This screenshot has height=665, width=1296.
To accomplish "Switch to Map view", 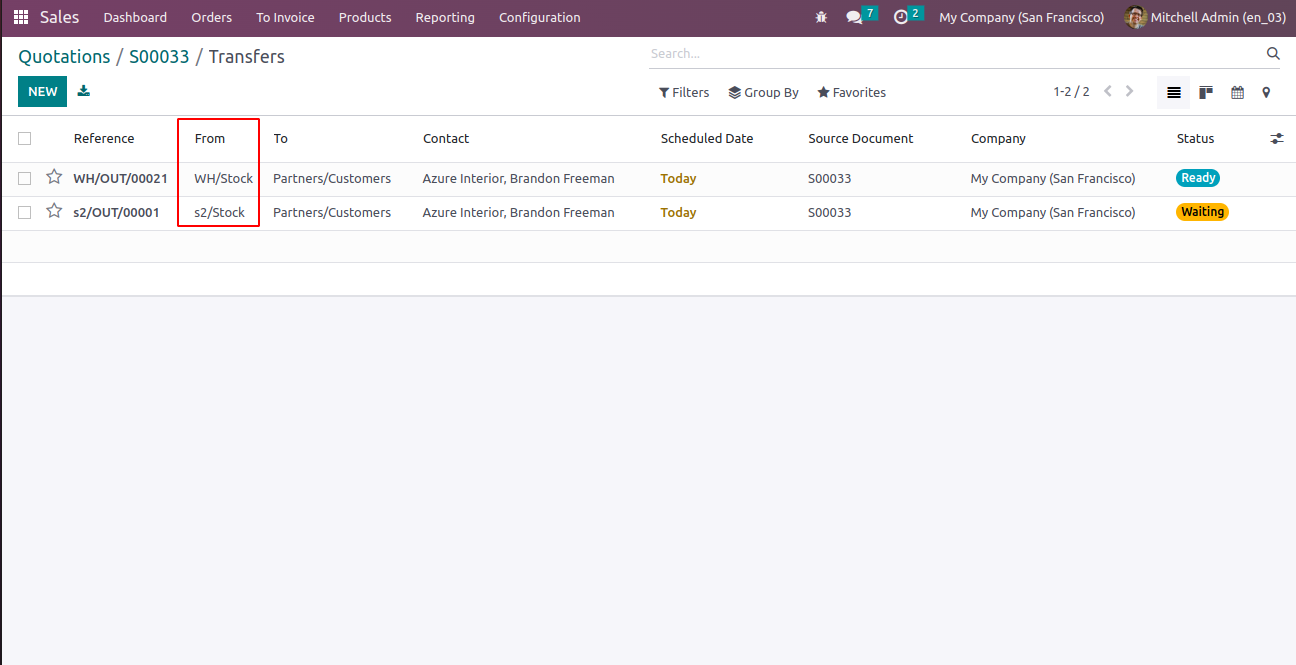I will [x=1266, y=92].
